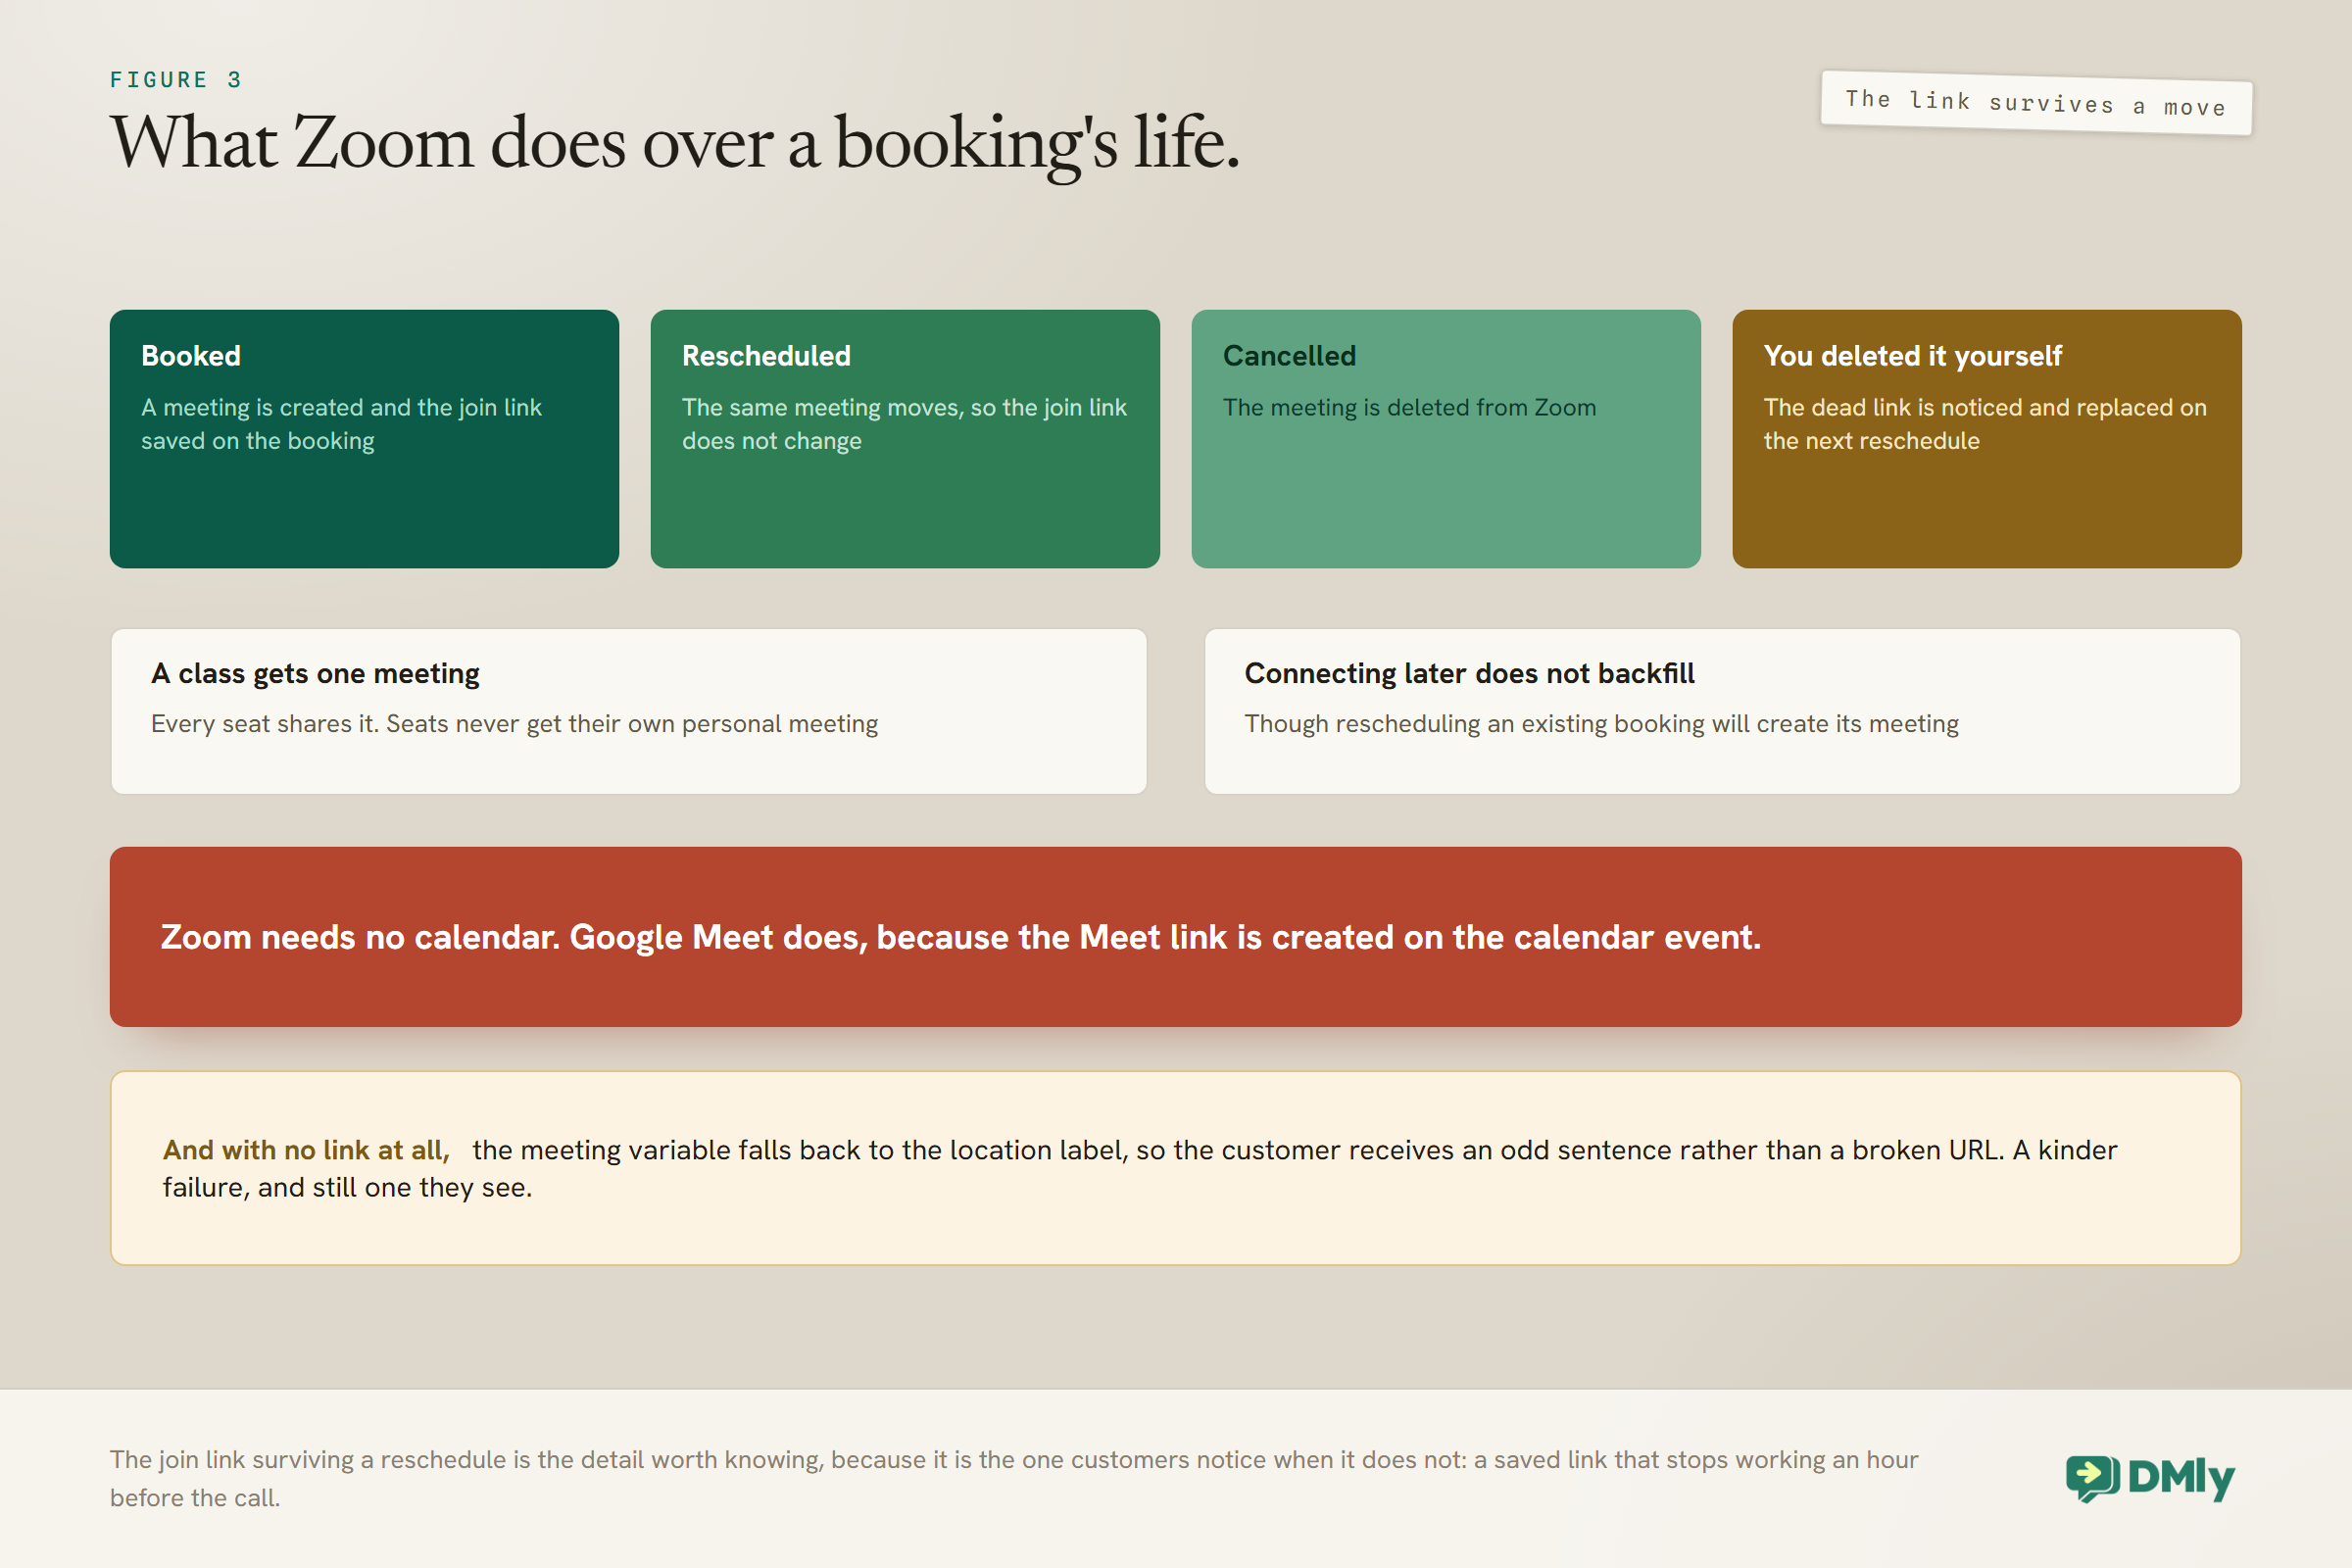Click 'the meeting variable falls back' sentence
The height and width of the screenshot is (1568, 2352).
[x=1140, y=1169]
